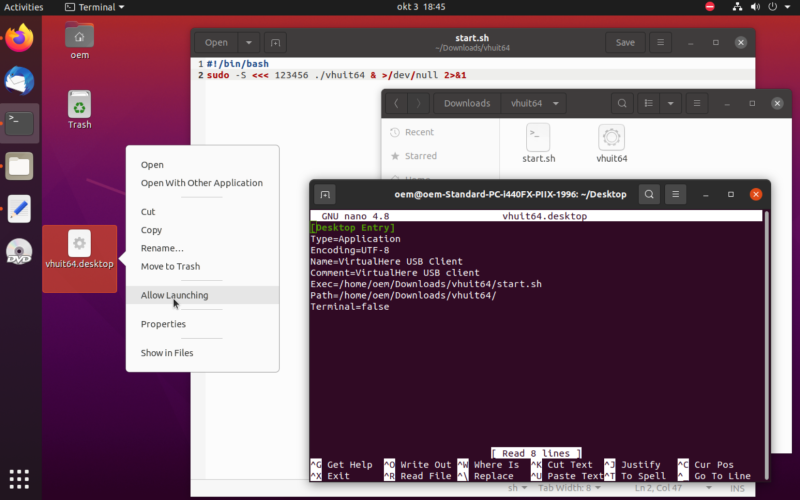This screenshot has width=800, height=500.
Task: Open view options dropdown in Files
Action: pos(670,104)
